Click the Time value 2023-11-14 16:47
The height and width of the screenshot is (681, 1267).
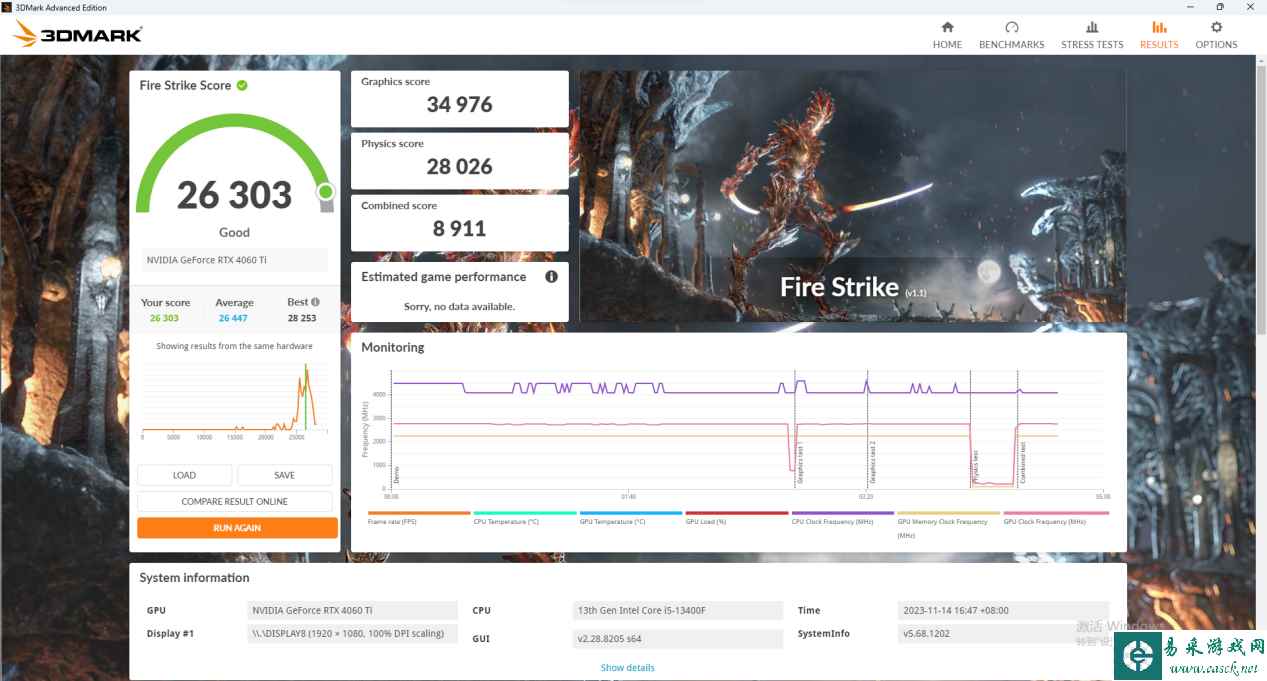click(x=1003, y=610)
